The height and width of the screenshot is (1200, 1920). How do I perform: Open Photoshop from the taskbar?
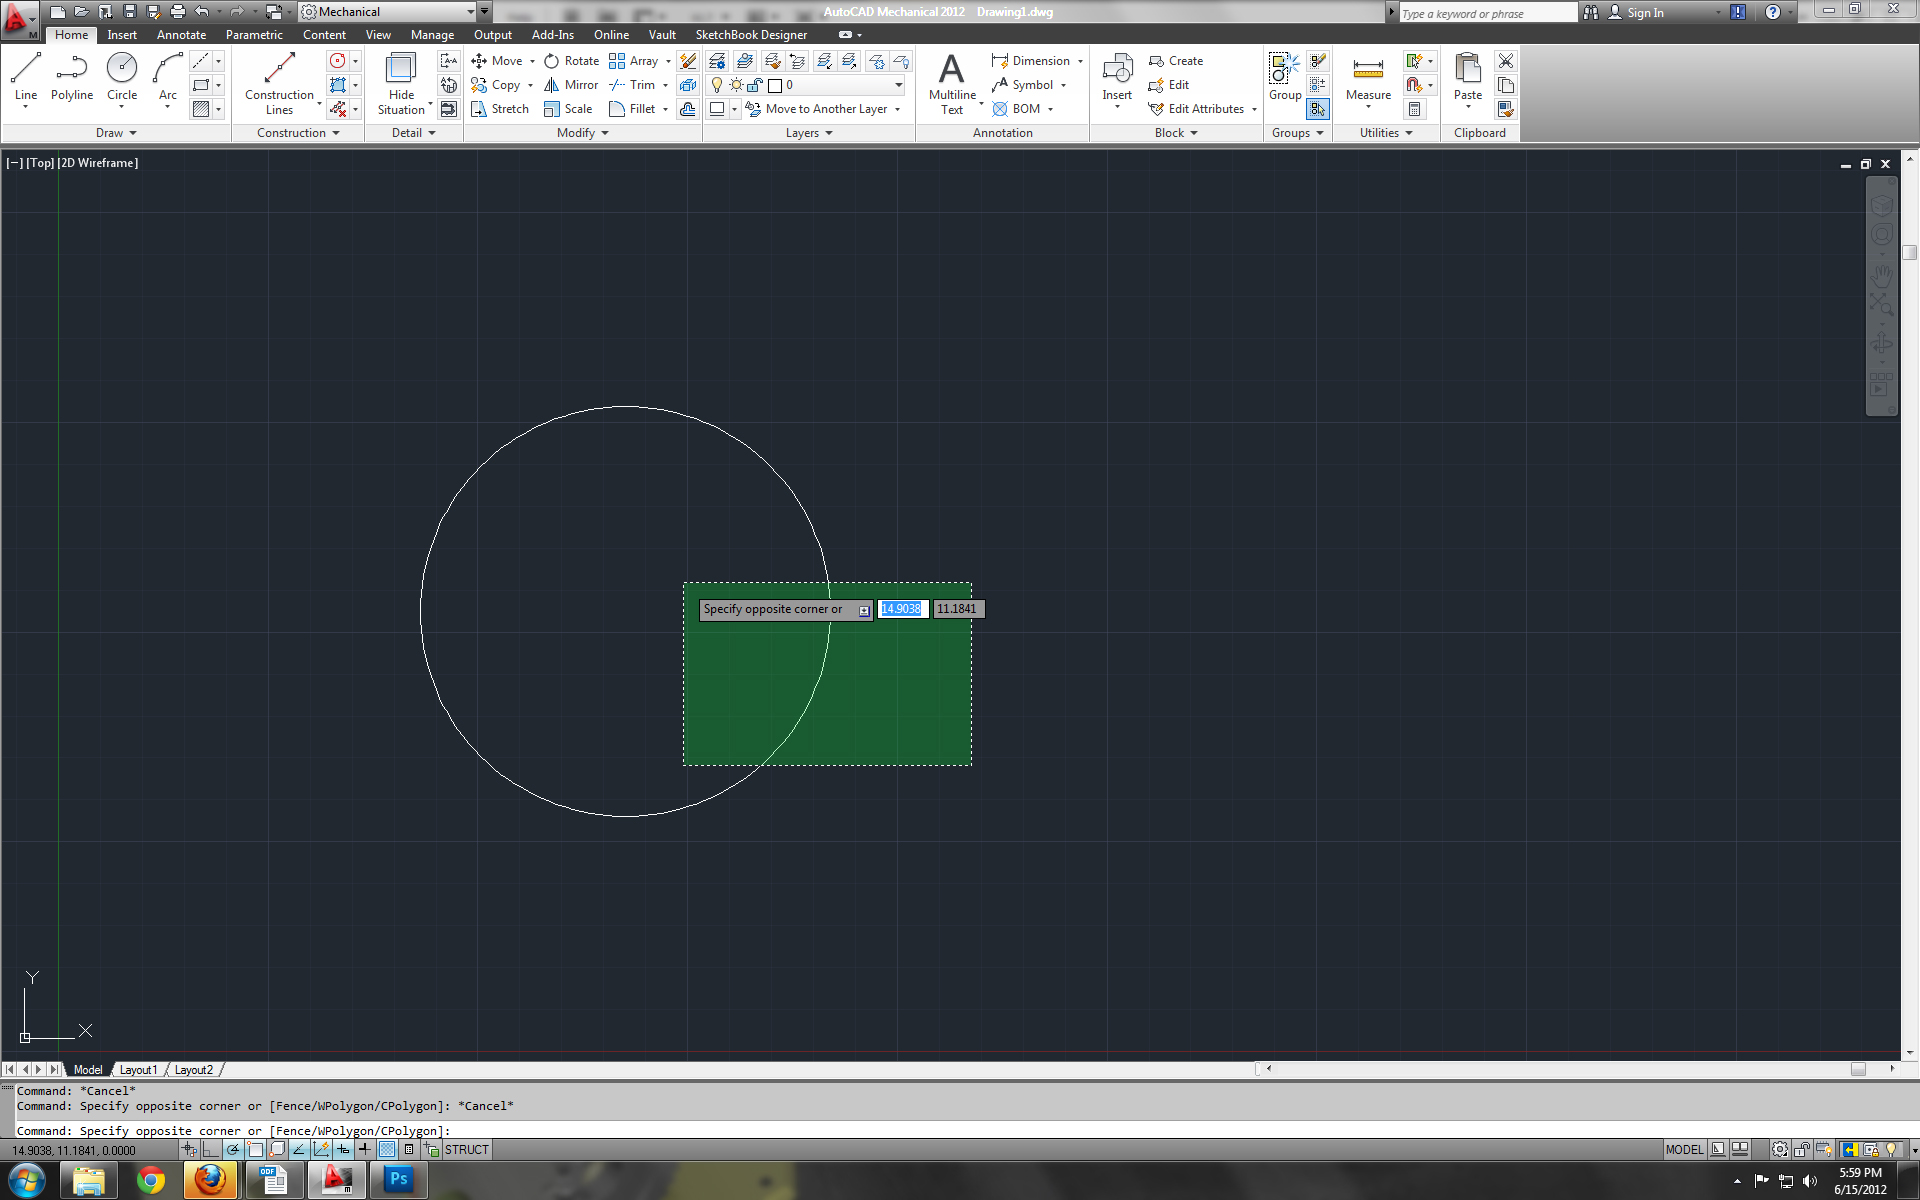(x=399, y=1179)
